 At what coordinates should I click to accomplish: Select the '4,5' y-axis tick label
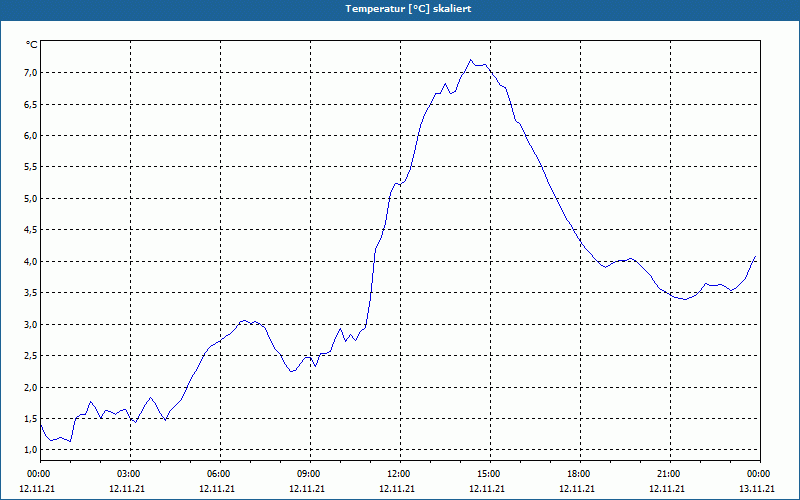point(31,230)
